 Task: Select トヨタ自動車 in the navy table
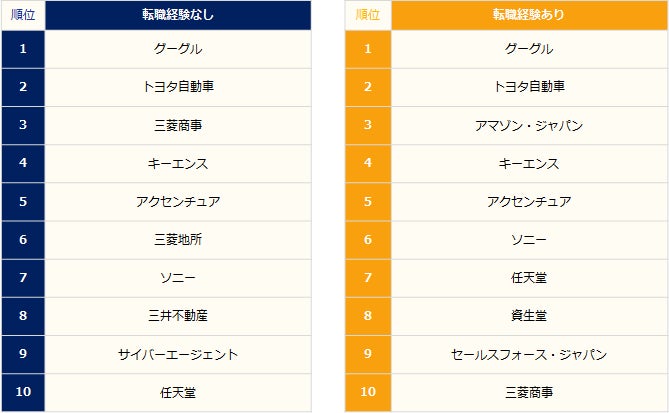coord(178,87)
